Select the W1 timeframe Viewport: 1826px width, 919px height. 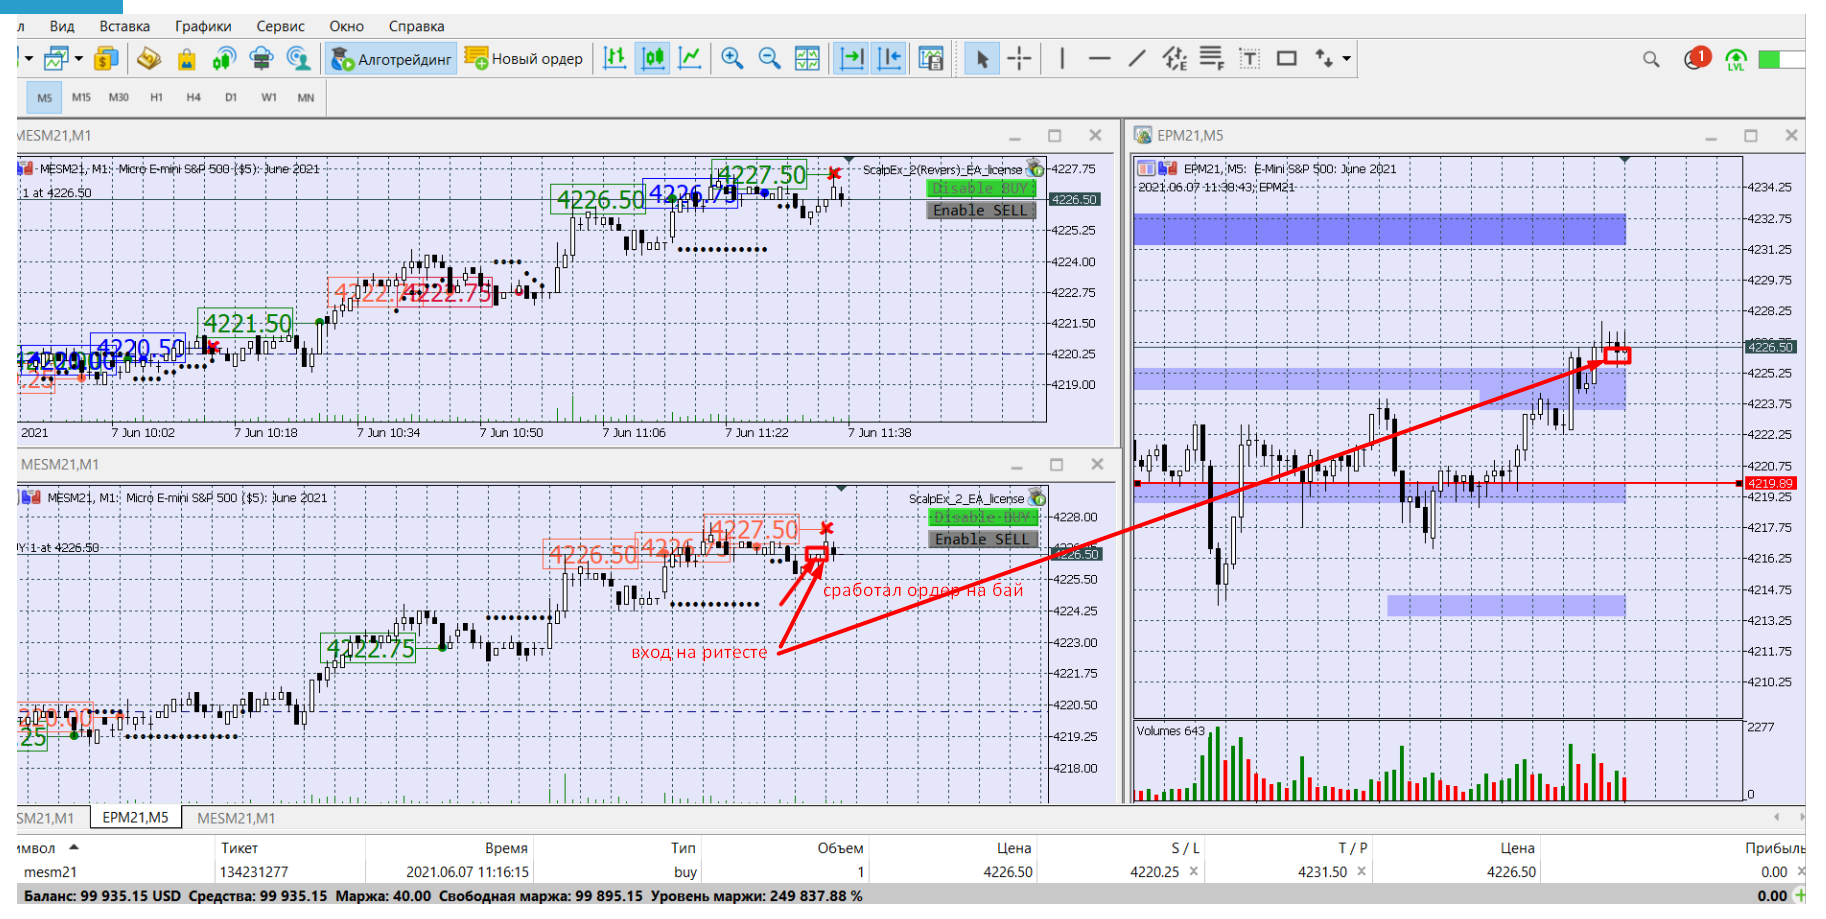point(269,98)
